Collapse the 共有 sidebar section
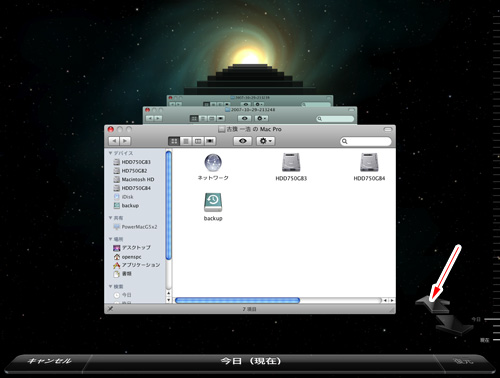 pyautogui.click(x=110, y=218)
